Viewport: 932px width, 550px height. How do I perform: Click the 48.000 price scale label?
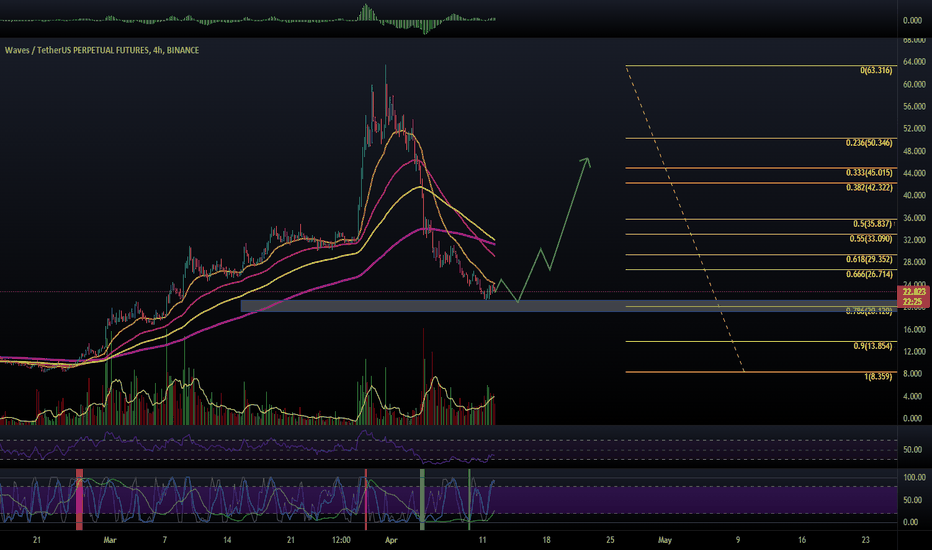[914, 151]
